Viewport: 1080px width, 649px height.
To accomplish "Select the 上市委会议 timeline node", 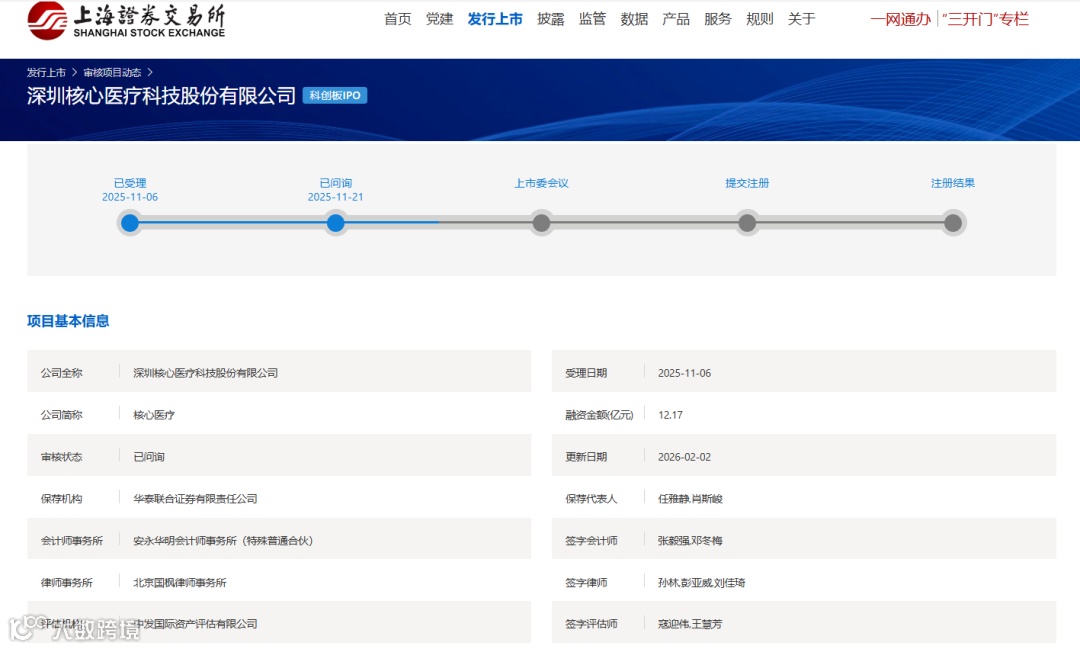I will (541, 223).
